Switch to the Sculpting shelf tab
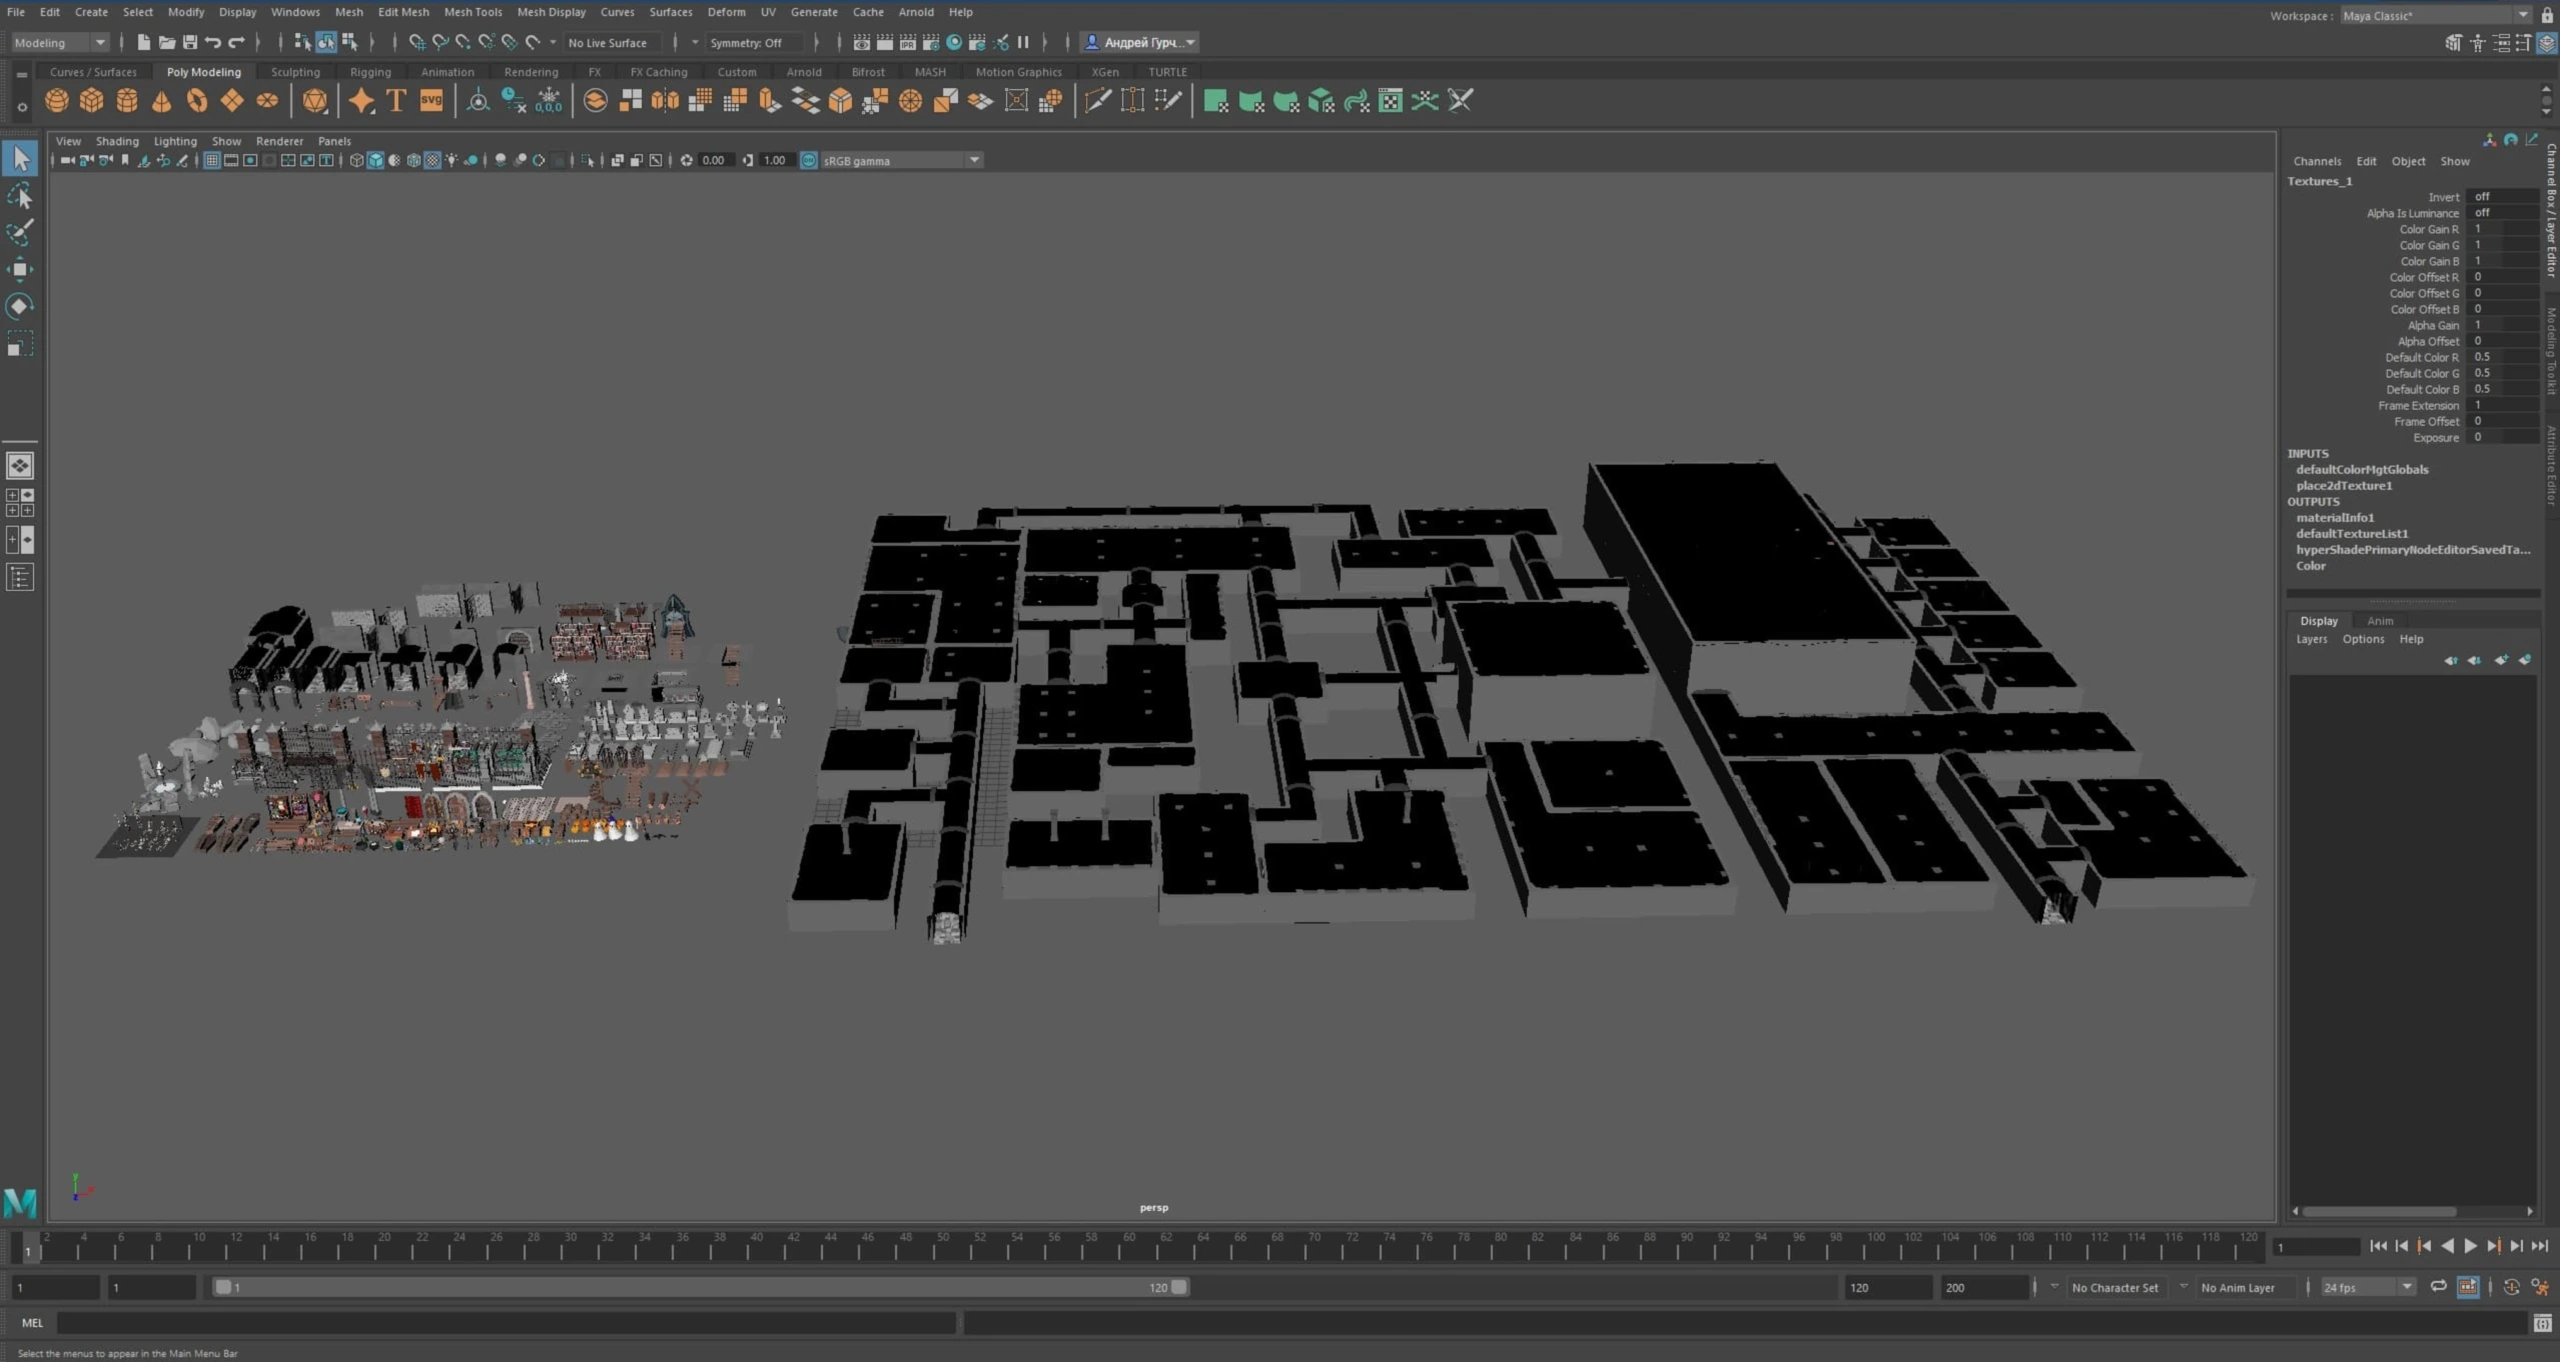 click(x=295, y=72)
